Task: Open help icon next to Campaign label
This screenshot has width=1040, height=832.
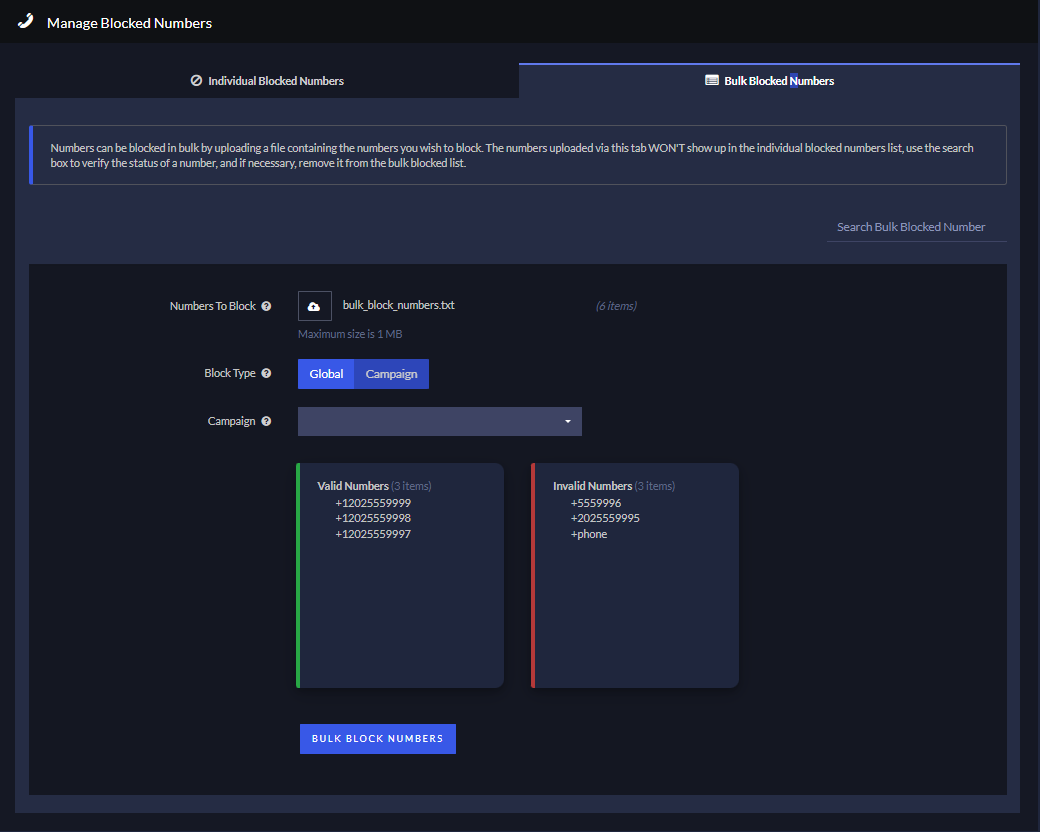Action: (266, 421)
